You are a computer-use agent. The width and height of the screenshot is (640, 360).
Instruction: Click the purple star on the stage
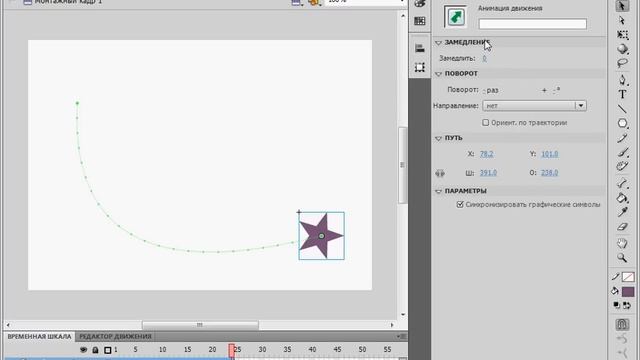coord(321,236)
